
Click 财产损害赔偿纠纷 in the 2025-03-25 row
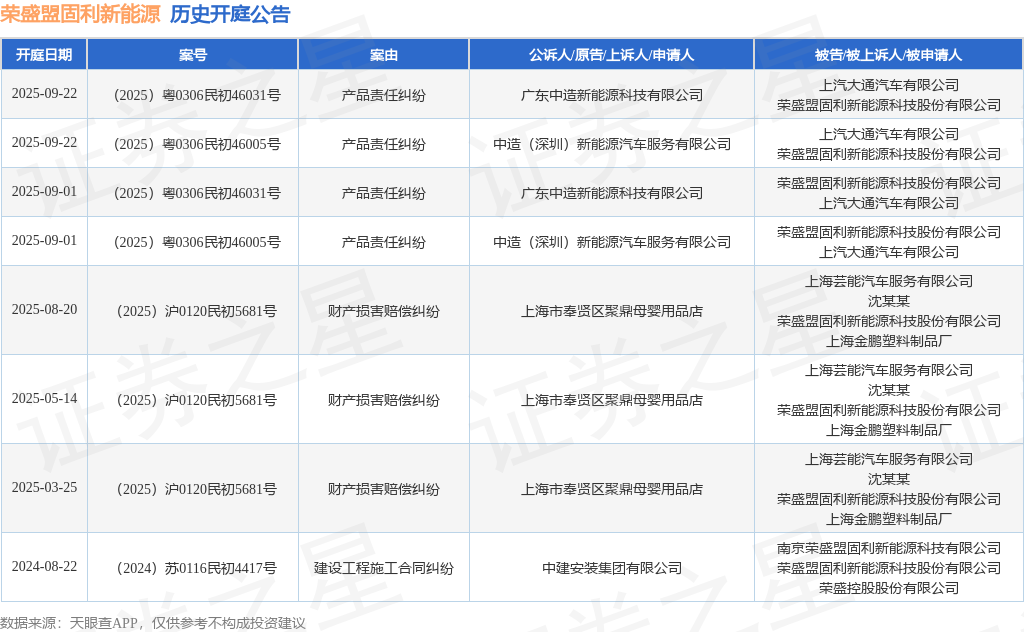coord(383,489)
